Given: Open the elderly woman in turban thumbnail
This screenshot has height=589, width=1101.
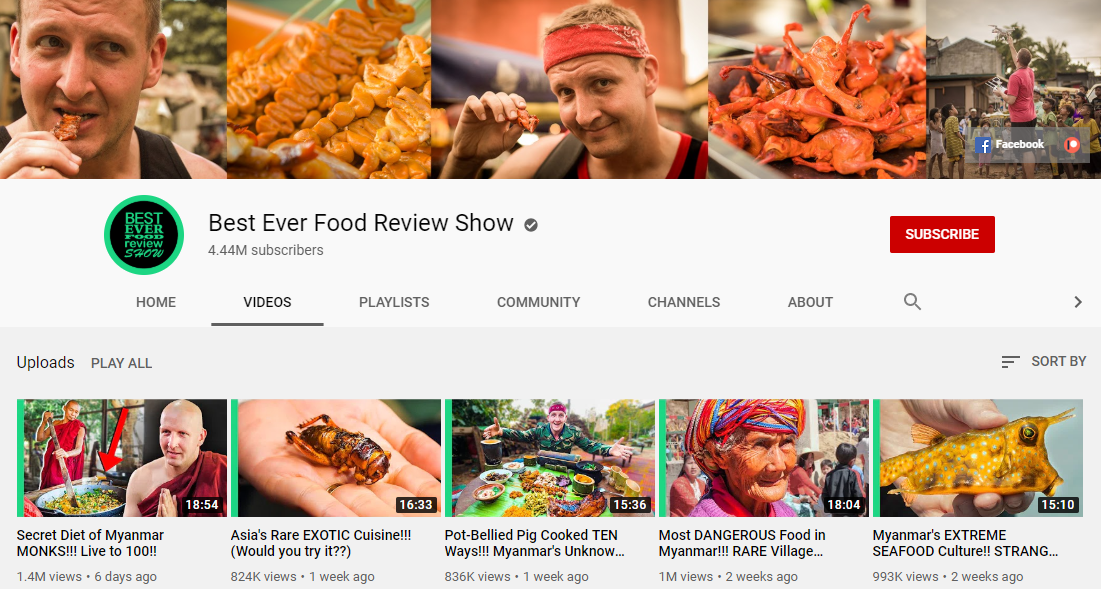Looking at the screenshot, I should (x=764, y=458).
